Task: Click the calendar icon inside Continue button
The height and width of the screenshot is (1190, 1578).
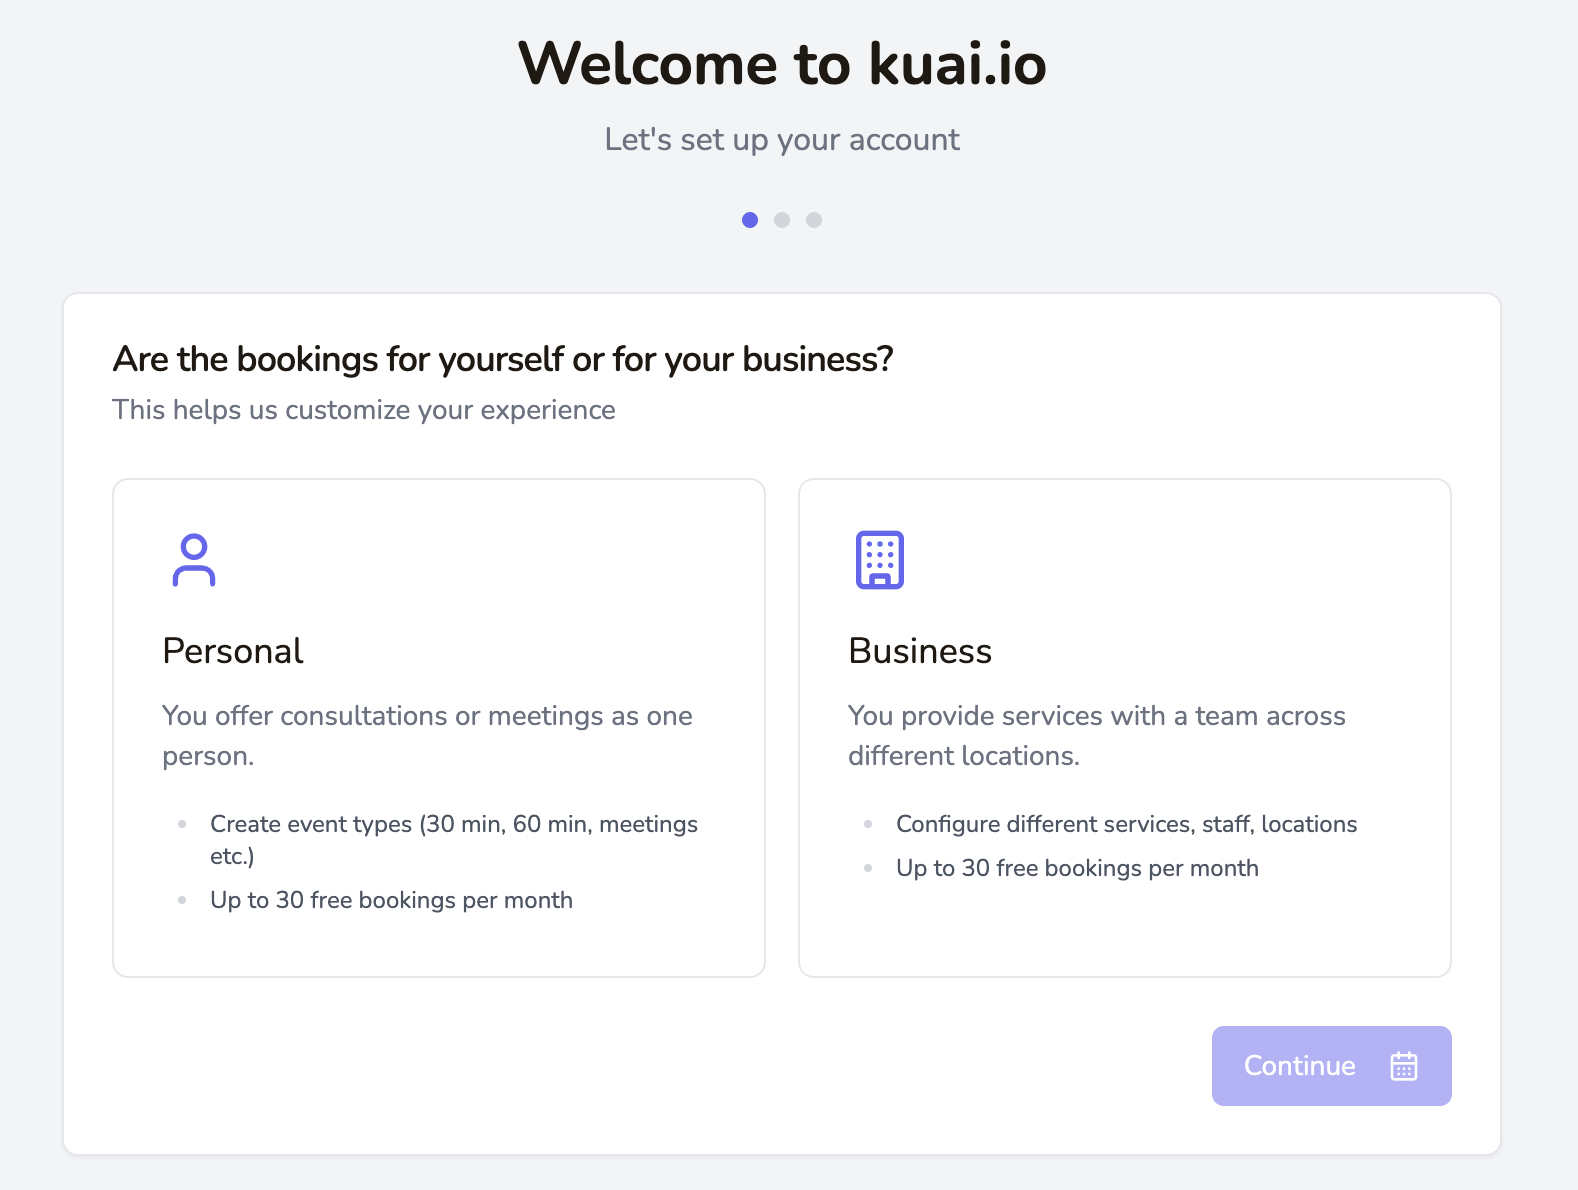Action: point(1404,1066)
